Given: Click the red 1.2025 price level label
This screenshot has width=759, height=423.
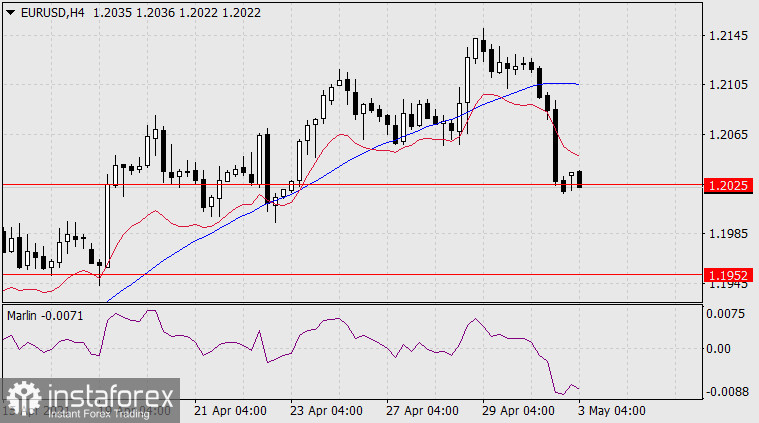Looking at the screenshot, I should pos(729,185).
